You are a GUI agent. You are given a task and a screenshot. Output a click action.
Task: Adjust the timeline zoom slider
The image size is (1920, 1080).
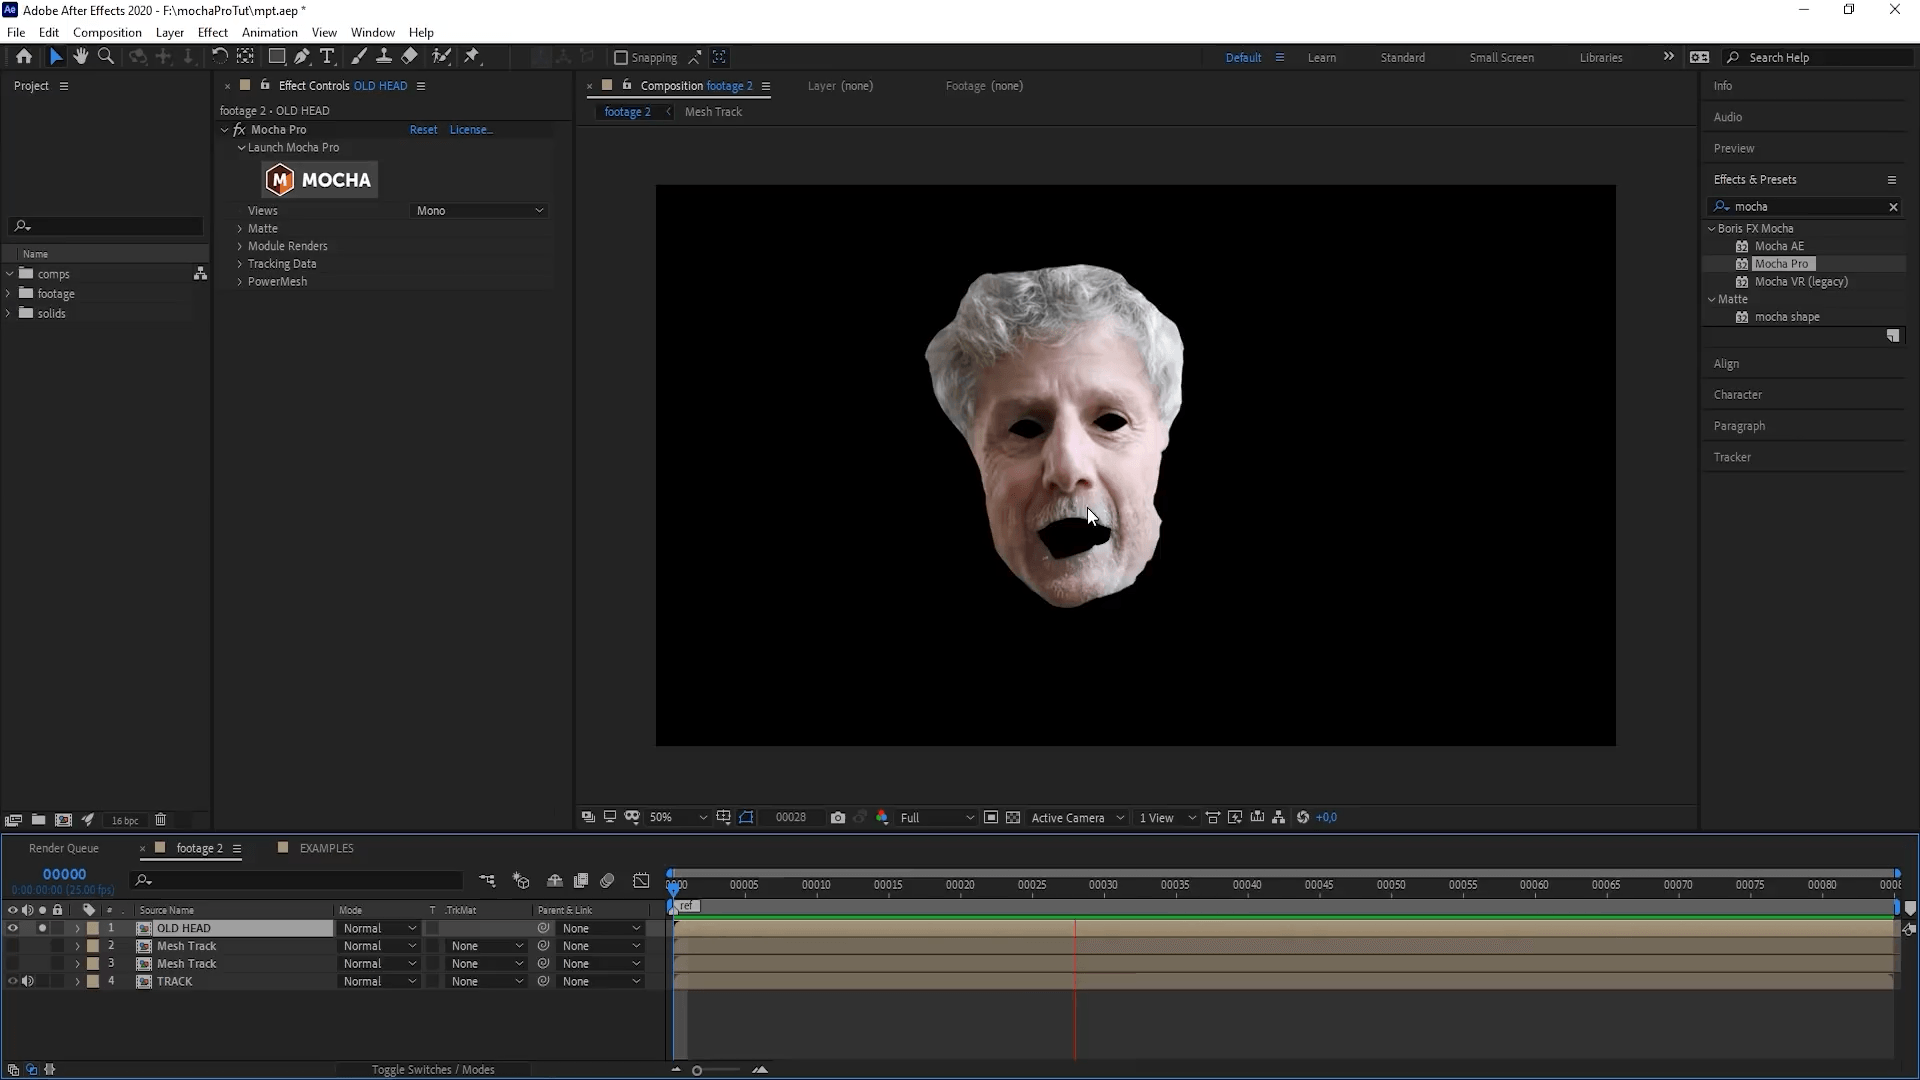pos(697,1071)
